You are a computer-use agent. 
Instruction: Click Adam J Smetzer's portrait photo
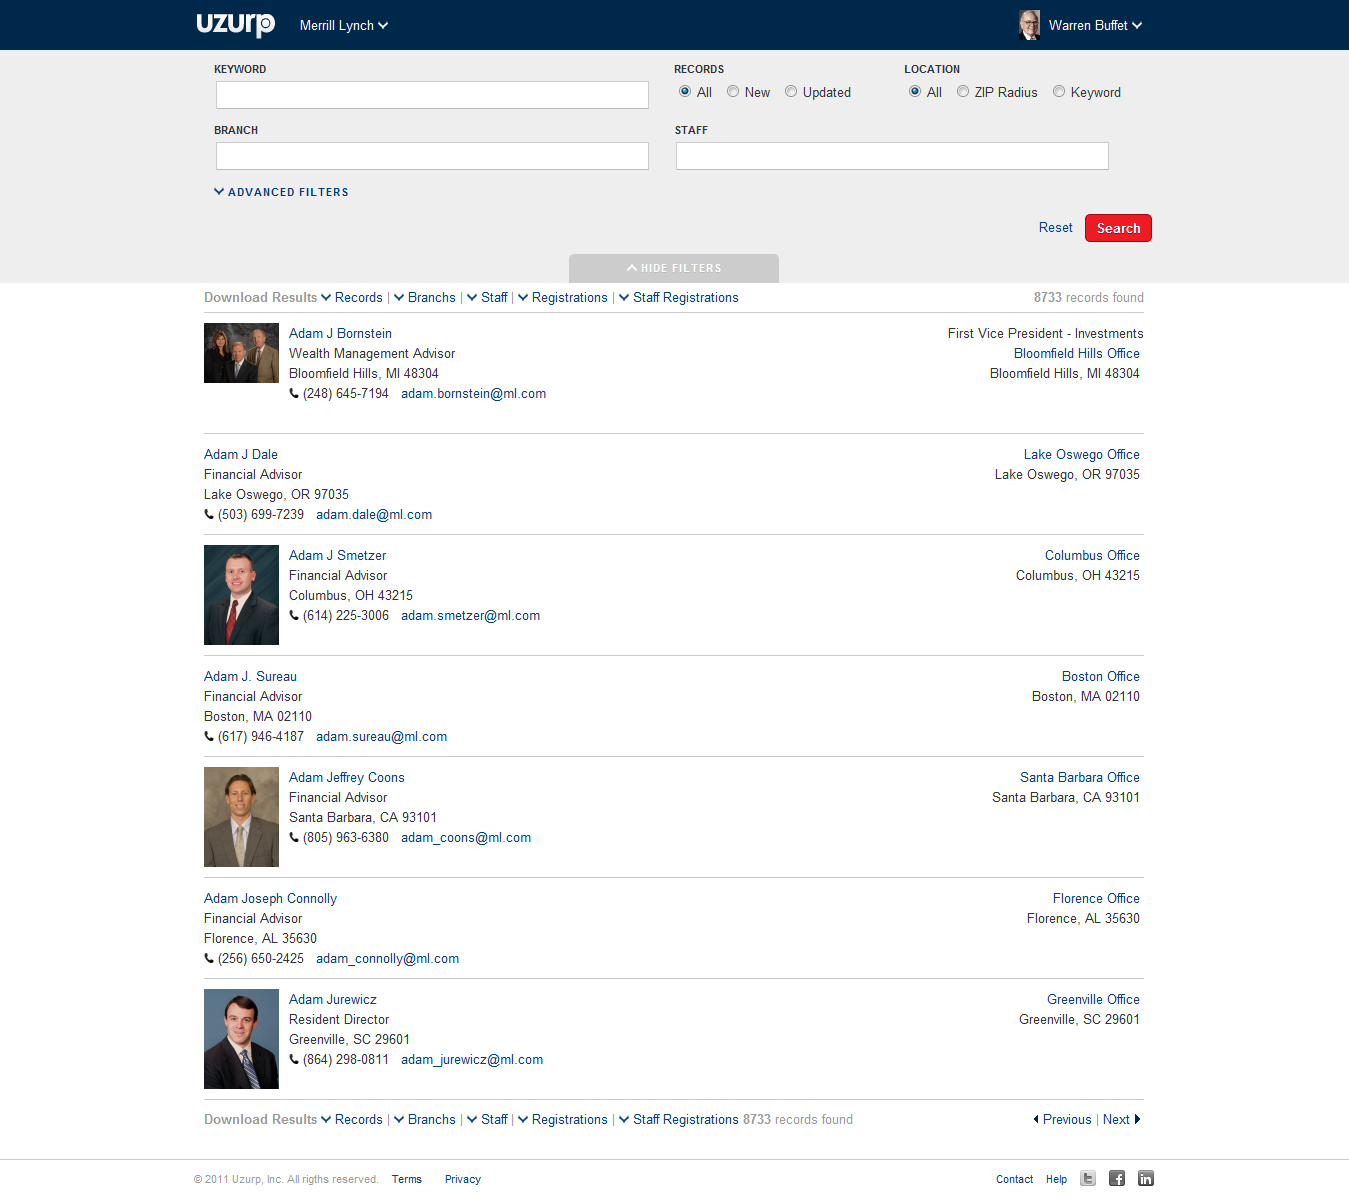click(x=241, y=595)
